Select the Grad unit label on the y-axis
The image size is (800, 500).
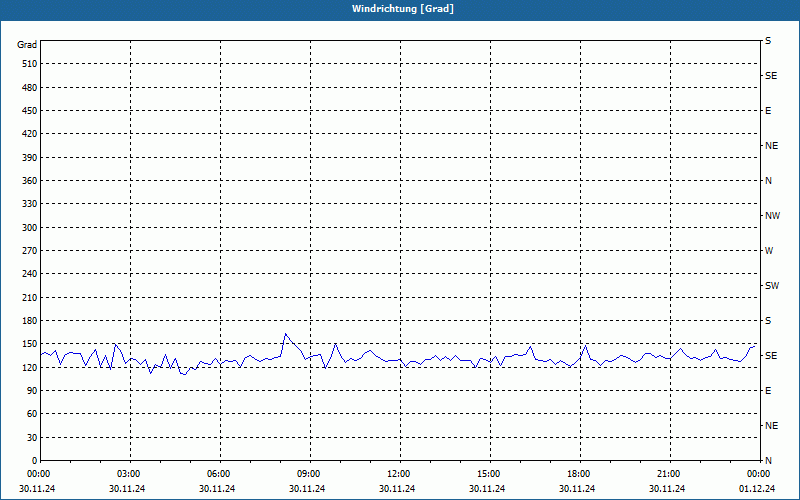click(27, 45)
